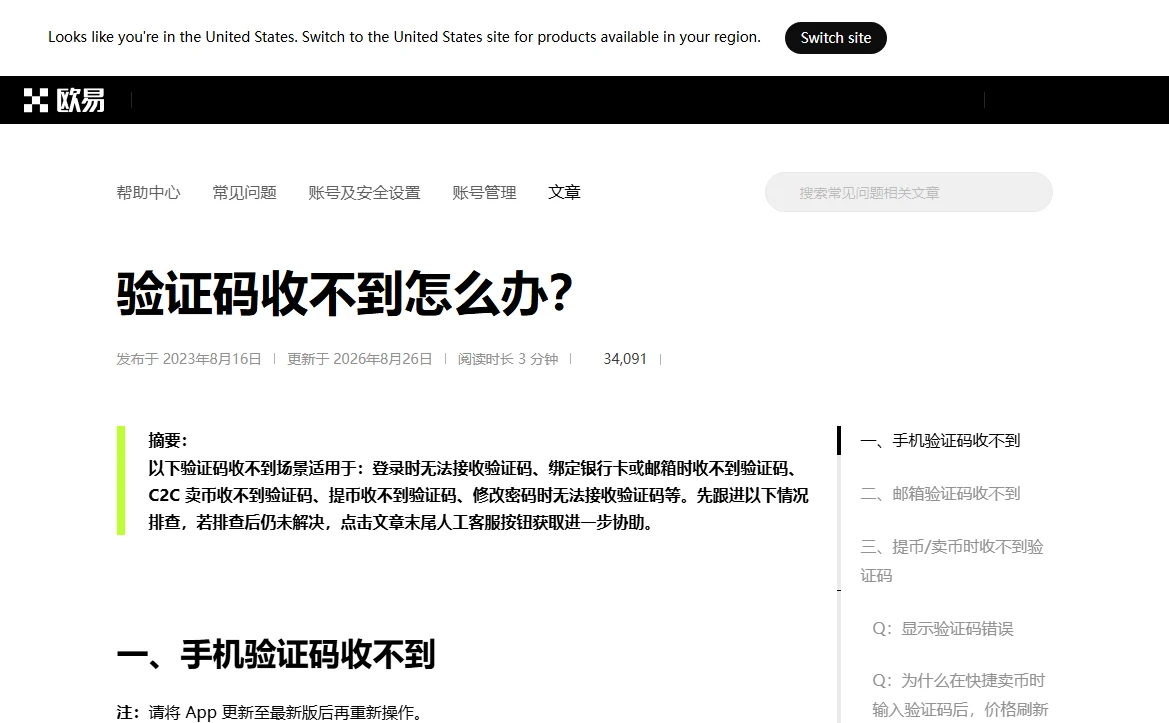Click the 更新于 2026年8月26日 text

point(359,359)
